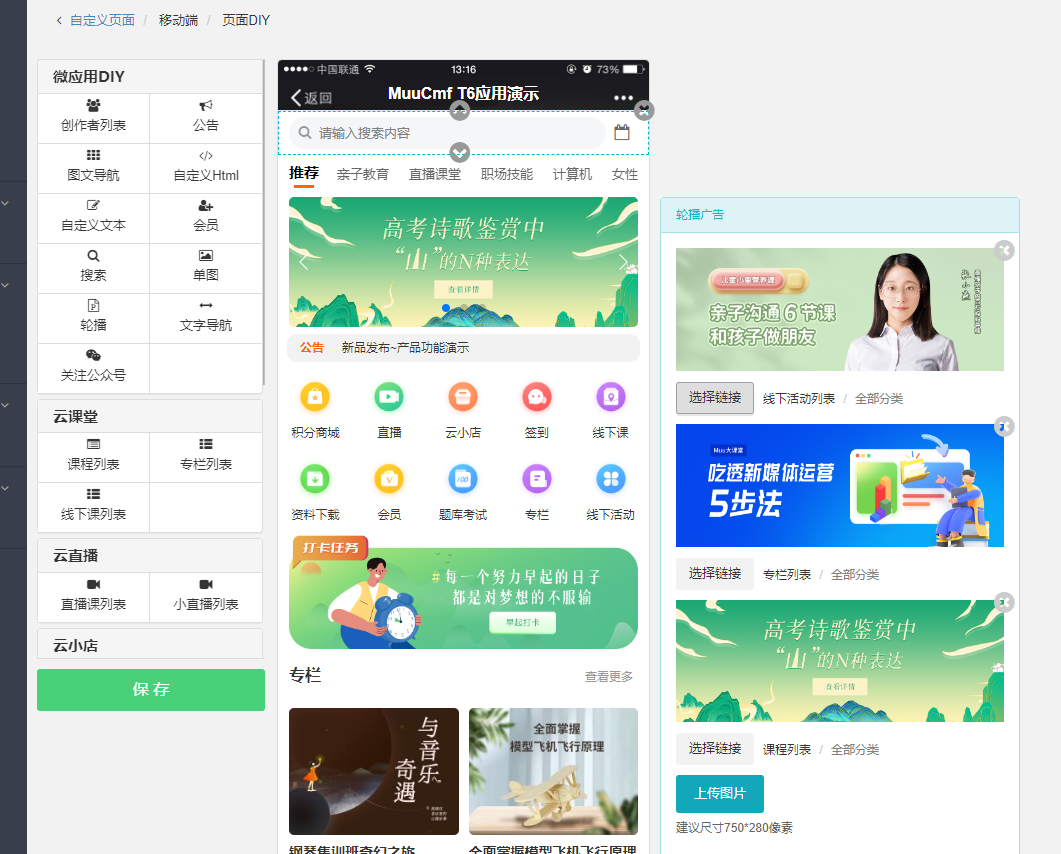Image resolution: width=1061 pixels, height=854 pixels.
Task: Click 选择链接 for 专栏列表 image
Action: pyautogui.click(x=715, y=574)
